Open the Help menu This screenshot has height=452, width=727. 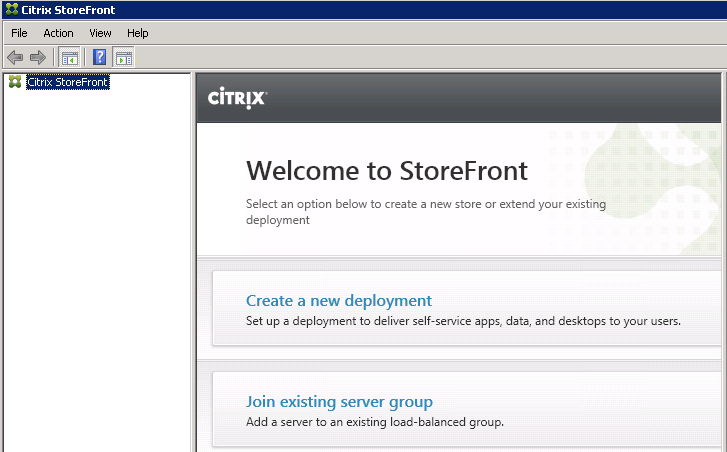pyautogui.click(x=138, y=33)
